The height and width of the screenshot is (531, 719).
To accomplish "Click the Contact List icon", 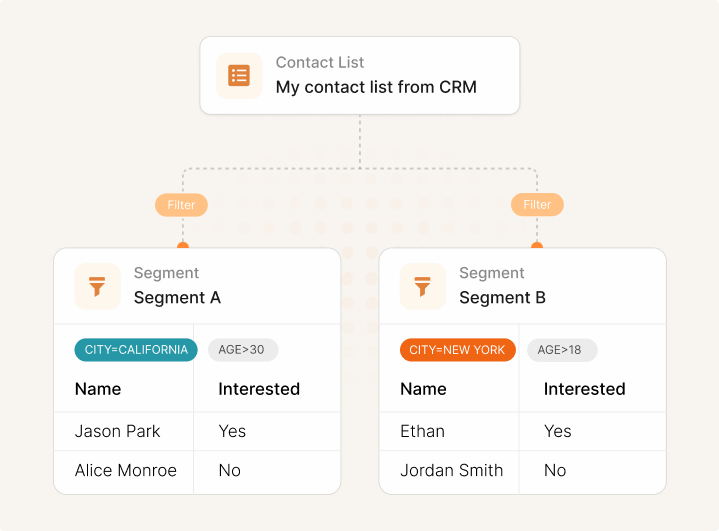I will [239, 76].
